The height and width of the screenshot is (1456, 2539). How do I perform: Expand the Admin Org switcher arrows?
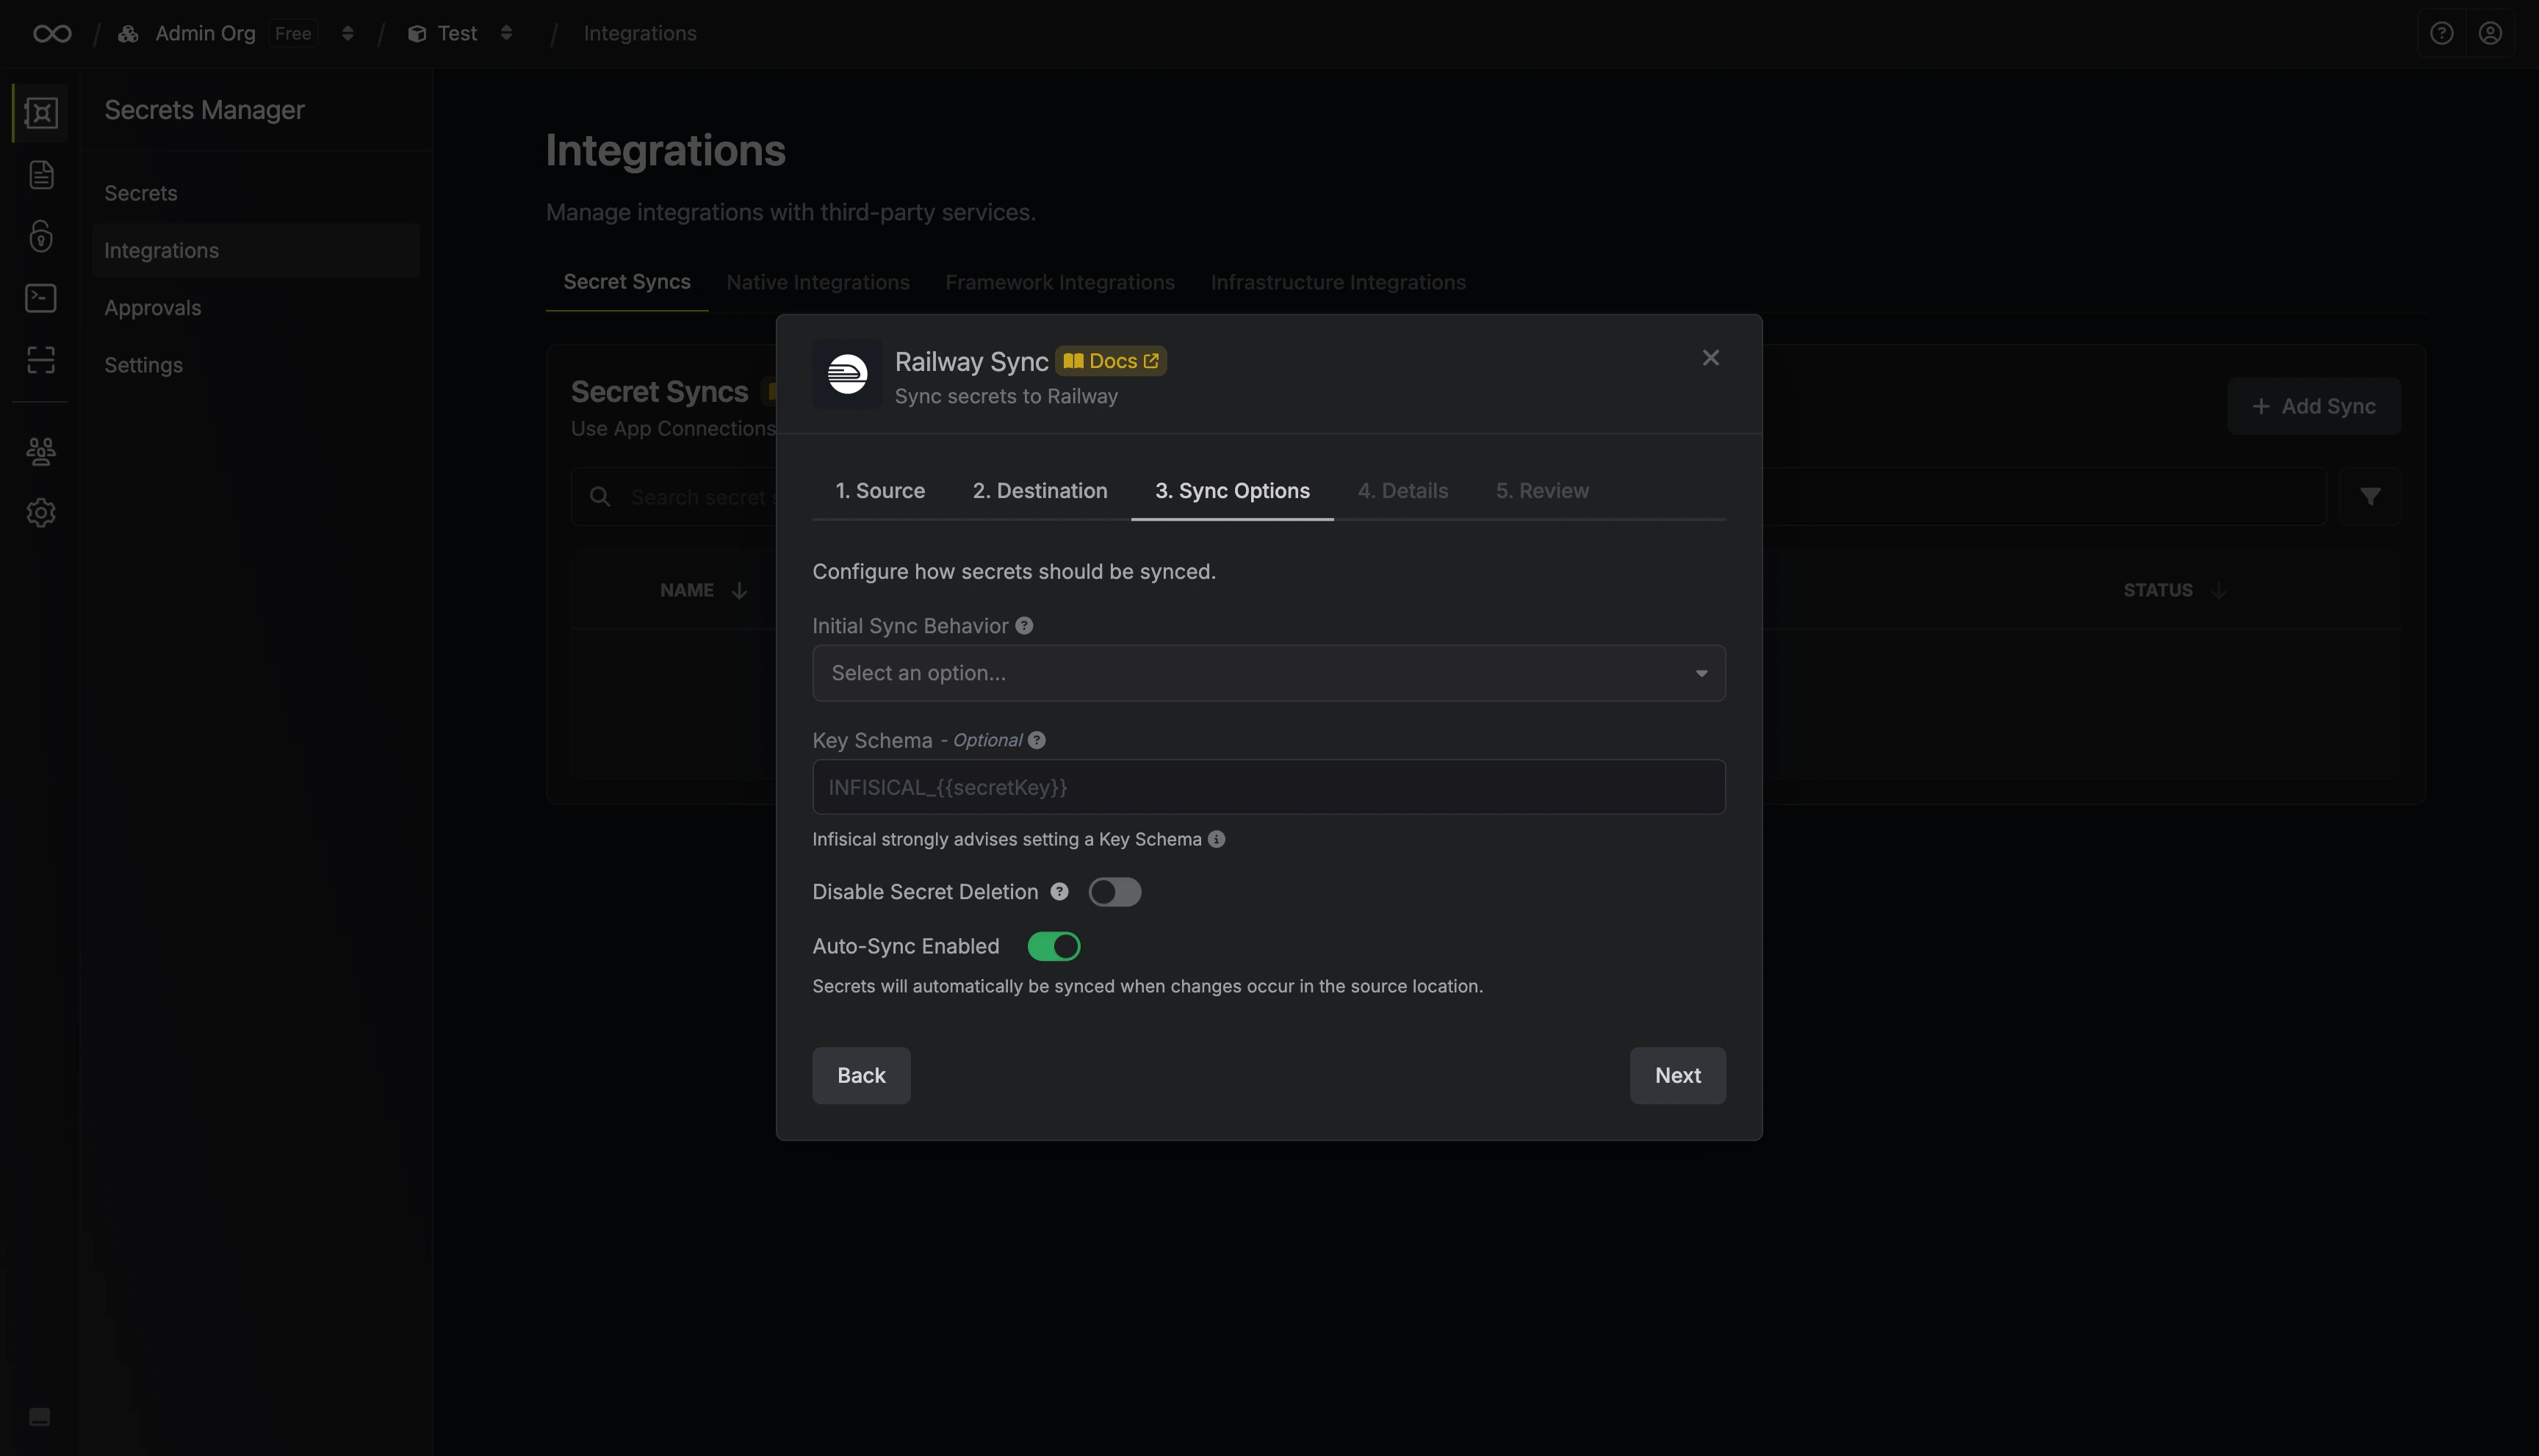[x=348, y=34]
